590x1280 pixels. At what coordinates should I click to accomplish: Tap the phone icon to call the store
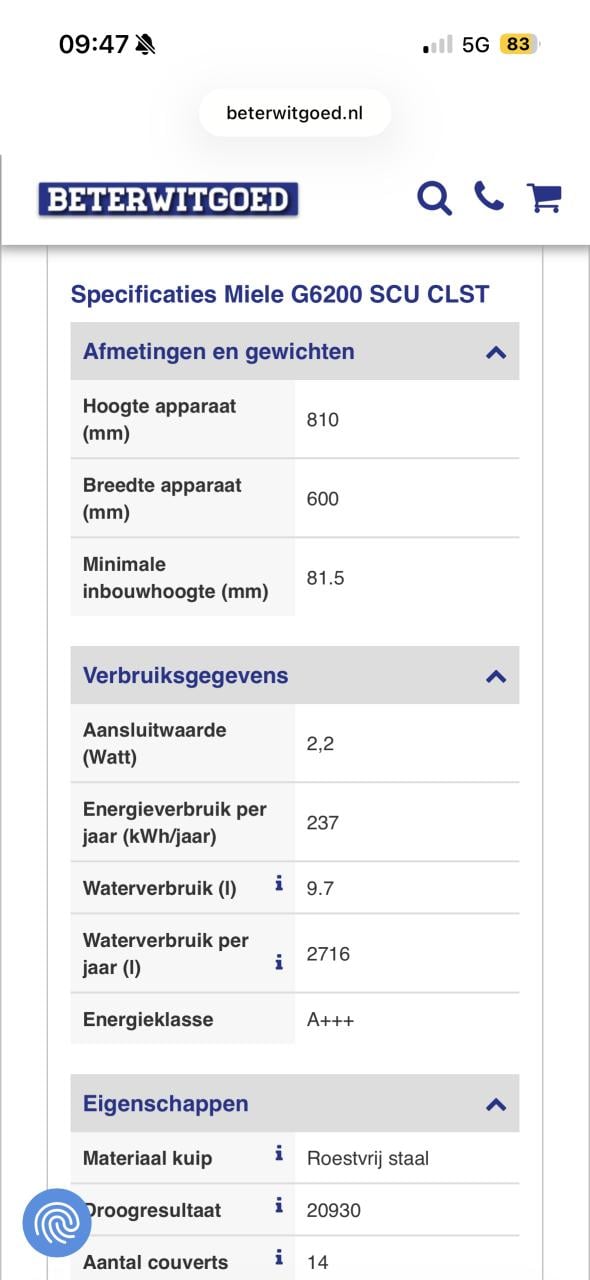click(x=489, y=199)
